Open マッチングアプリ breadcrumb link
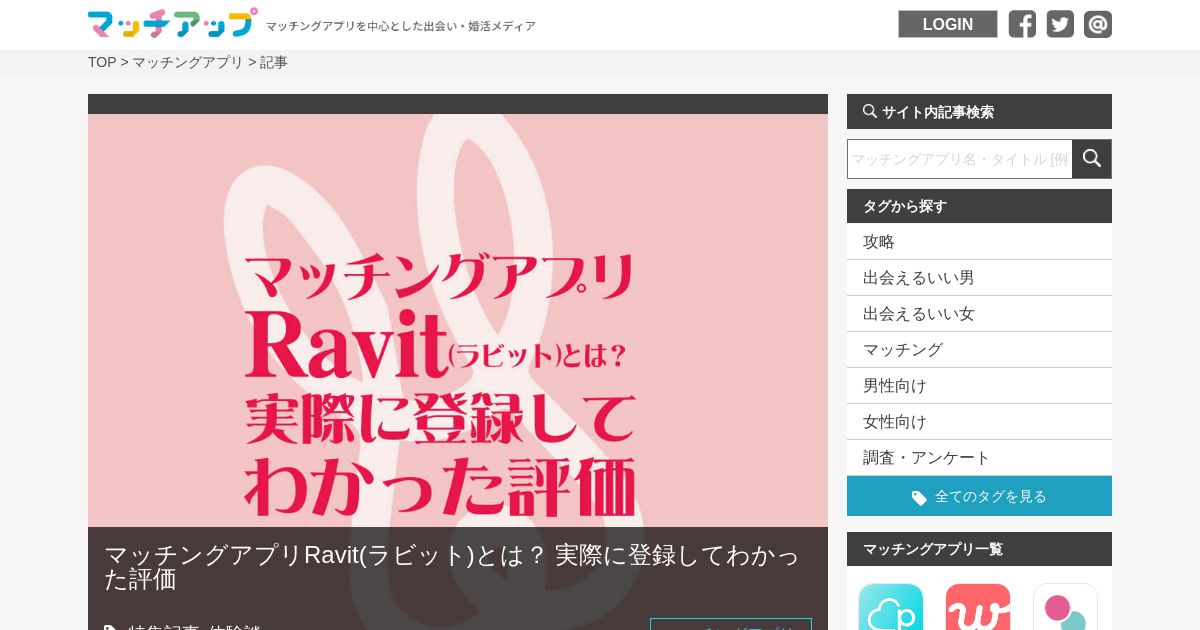The height and width of the screenshot is (630, 1200). click(x=188, y=62)
